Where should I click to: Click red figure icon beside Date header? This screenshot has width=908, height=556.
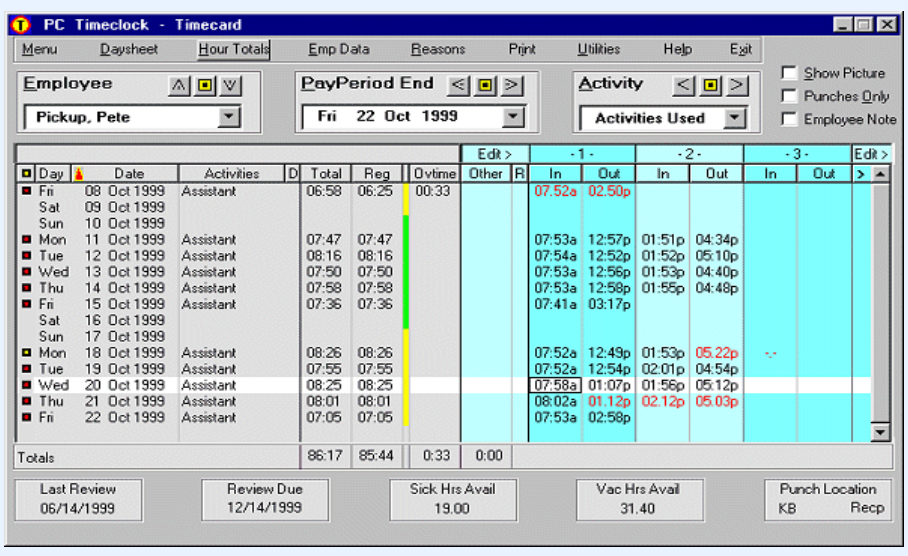(x=79, y=173)
